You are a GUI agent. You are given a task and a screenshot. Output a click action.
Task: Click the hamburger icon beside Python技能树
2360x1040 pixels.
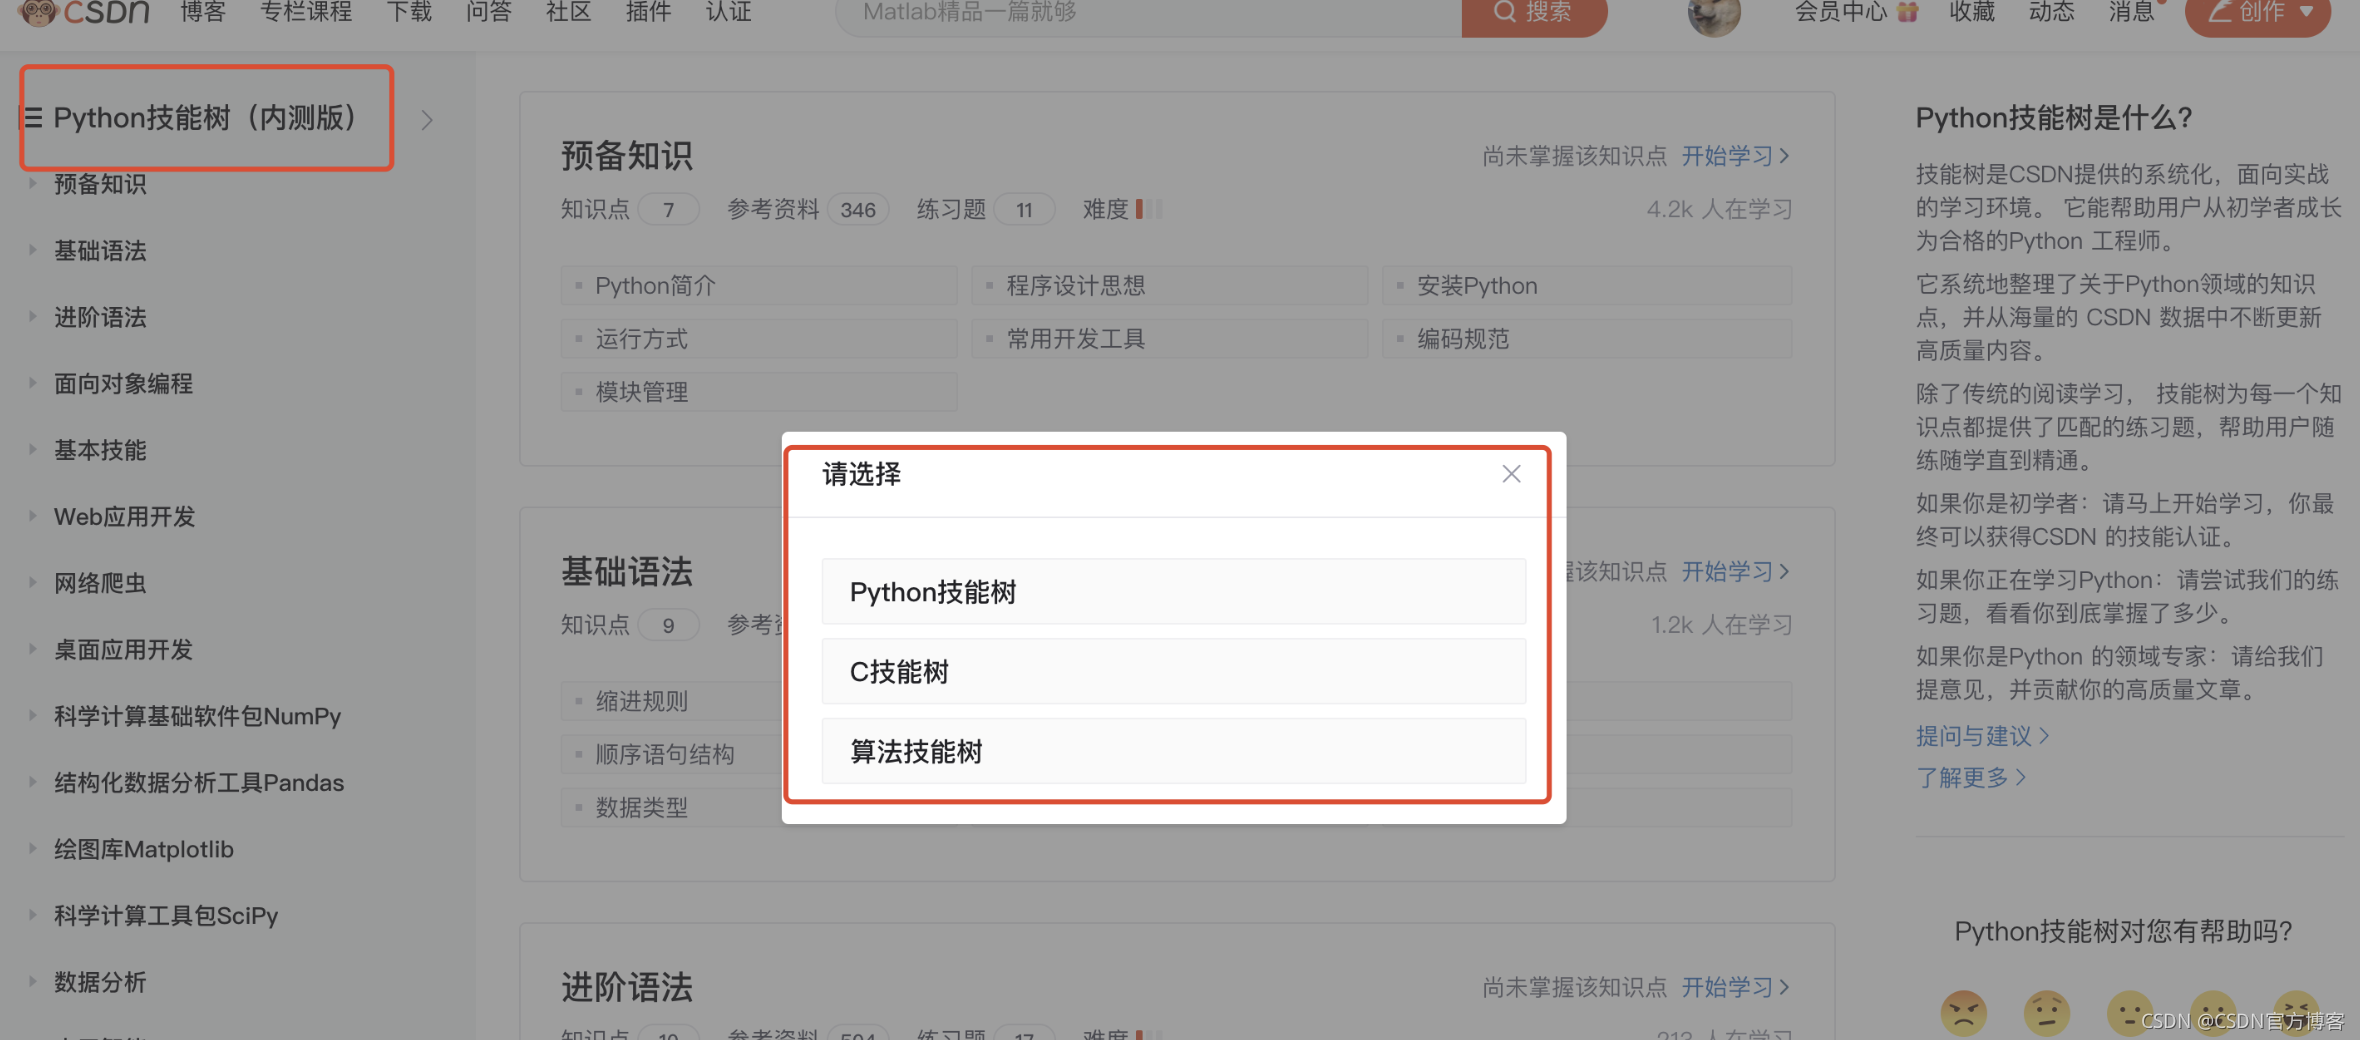click(33, 118)
